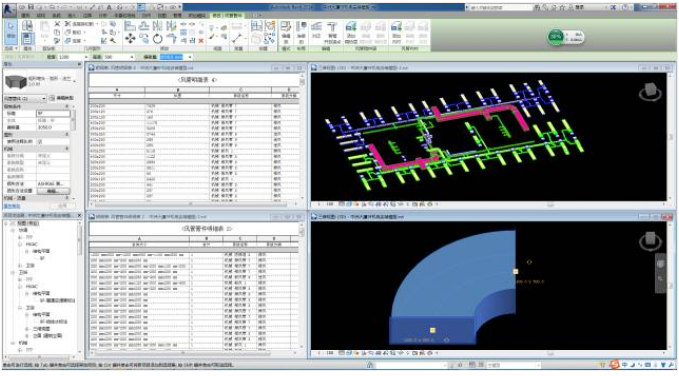The image size is (679, 376).
Task: Click the Edit Type button in Properties
Action: tap(61, 98)
